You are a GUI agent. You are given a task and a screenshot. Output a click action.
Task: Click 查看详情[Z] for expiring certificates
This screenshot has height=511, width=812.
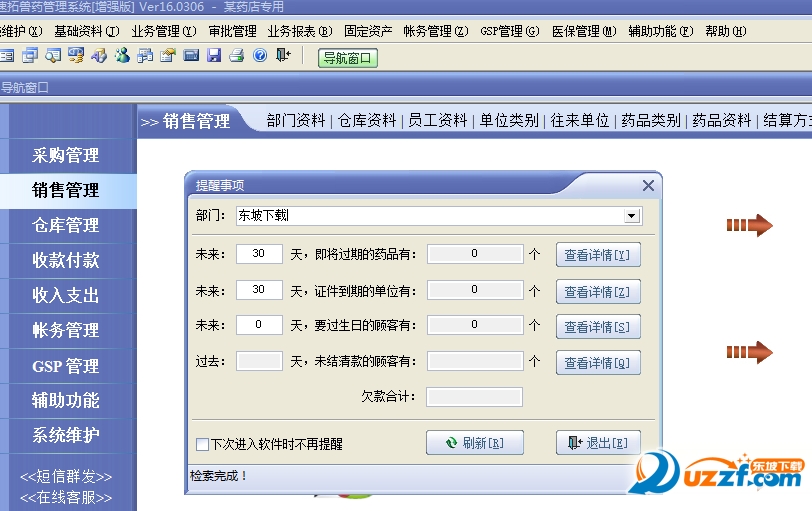click(598, 291)
